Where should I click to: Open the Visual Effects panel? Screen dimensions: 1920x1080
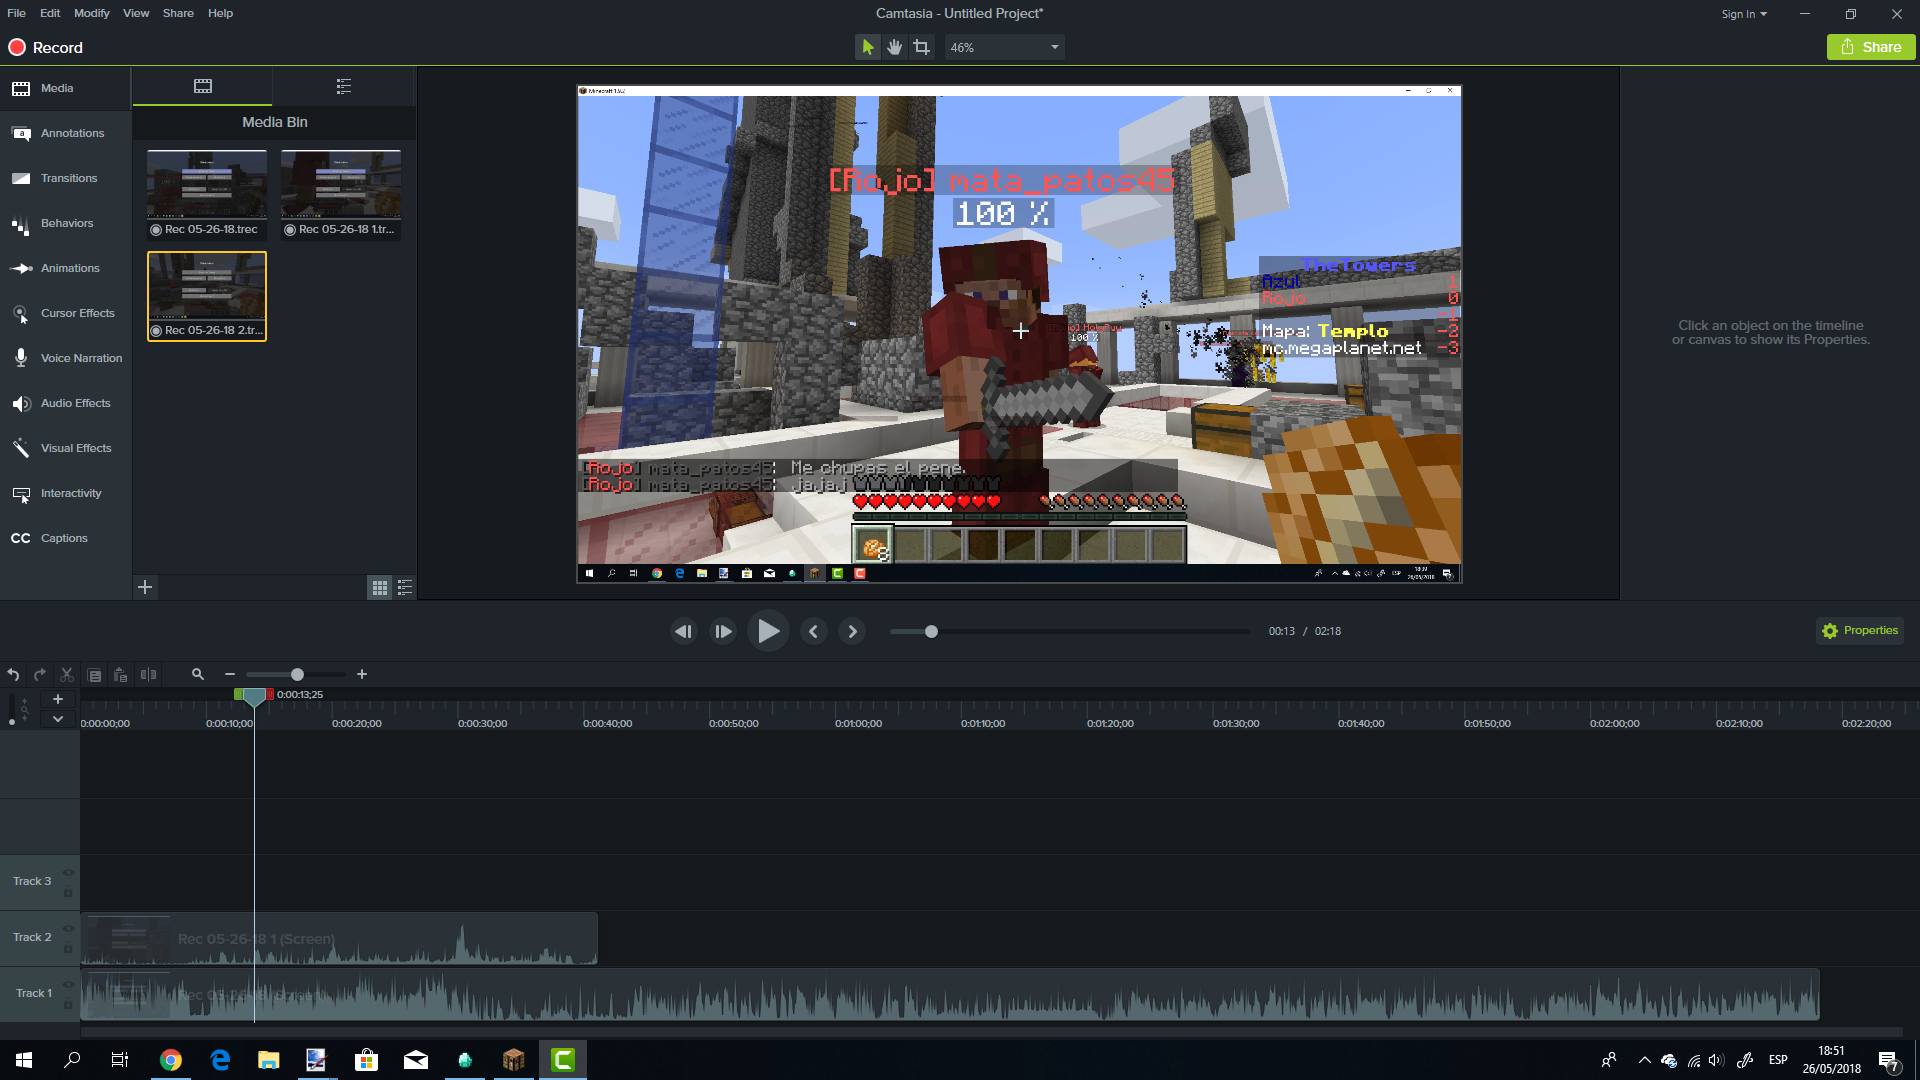tap(65, 448)
